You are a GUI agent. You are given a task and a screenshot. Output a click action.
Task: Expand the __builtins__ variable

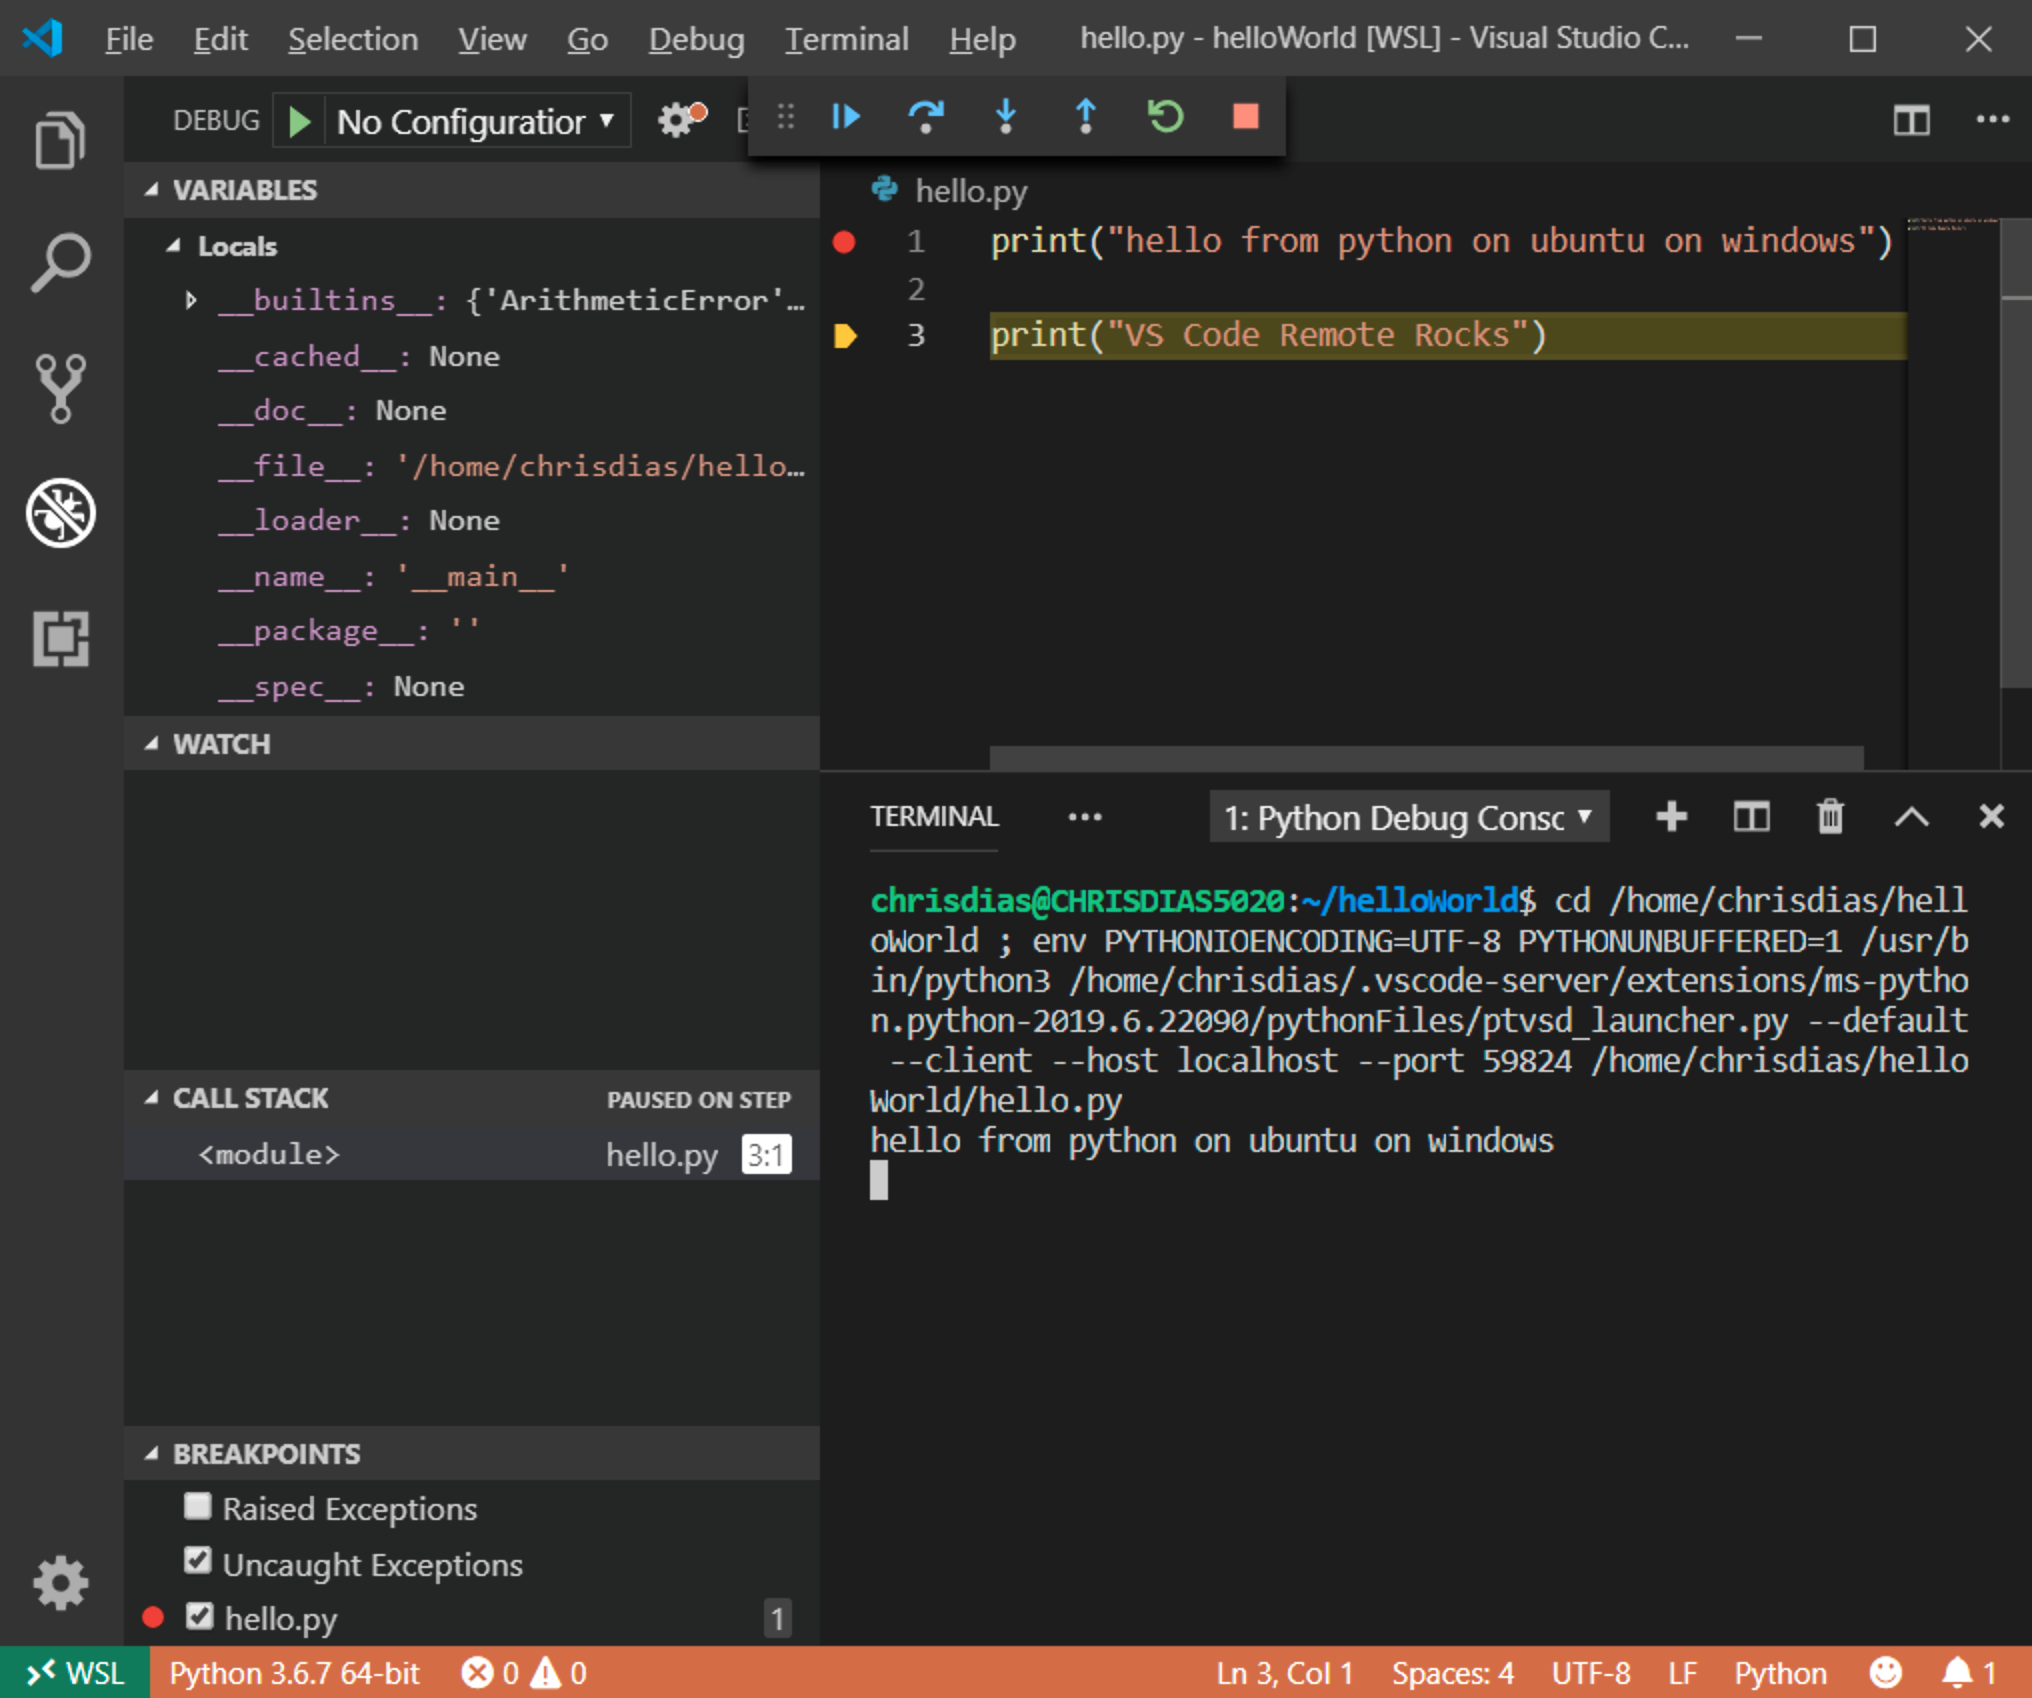coord(191,300)
